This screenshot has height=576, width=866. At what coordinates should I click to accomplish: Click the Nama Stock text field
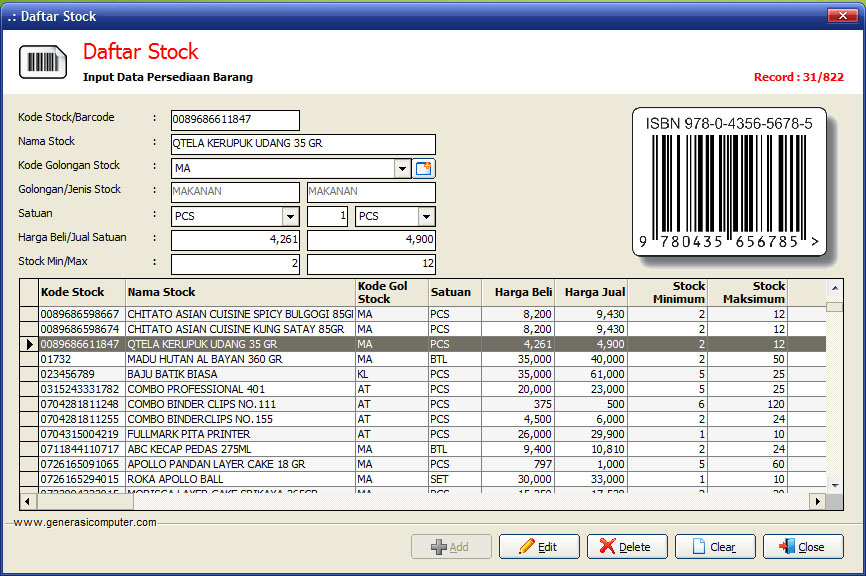[303, 144]
